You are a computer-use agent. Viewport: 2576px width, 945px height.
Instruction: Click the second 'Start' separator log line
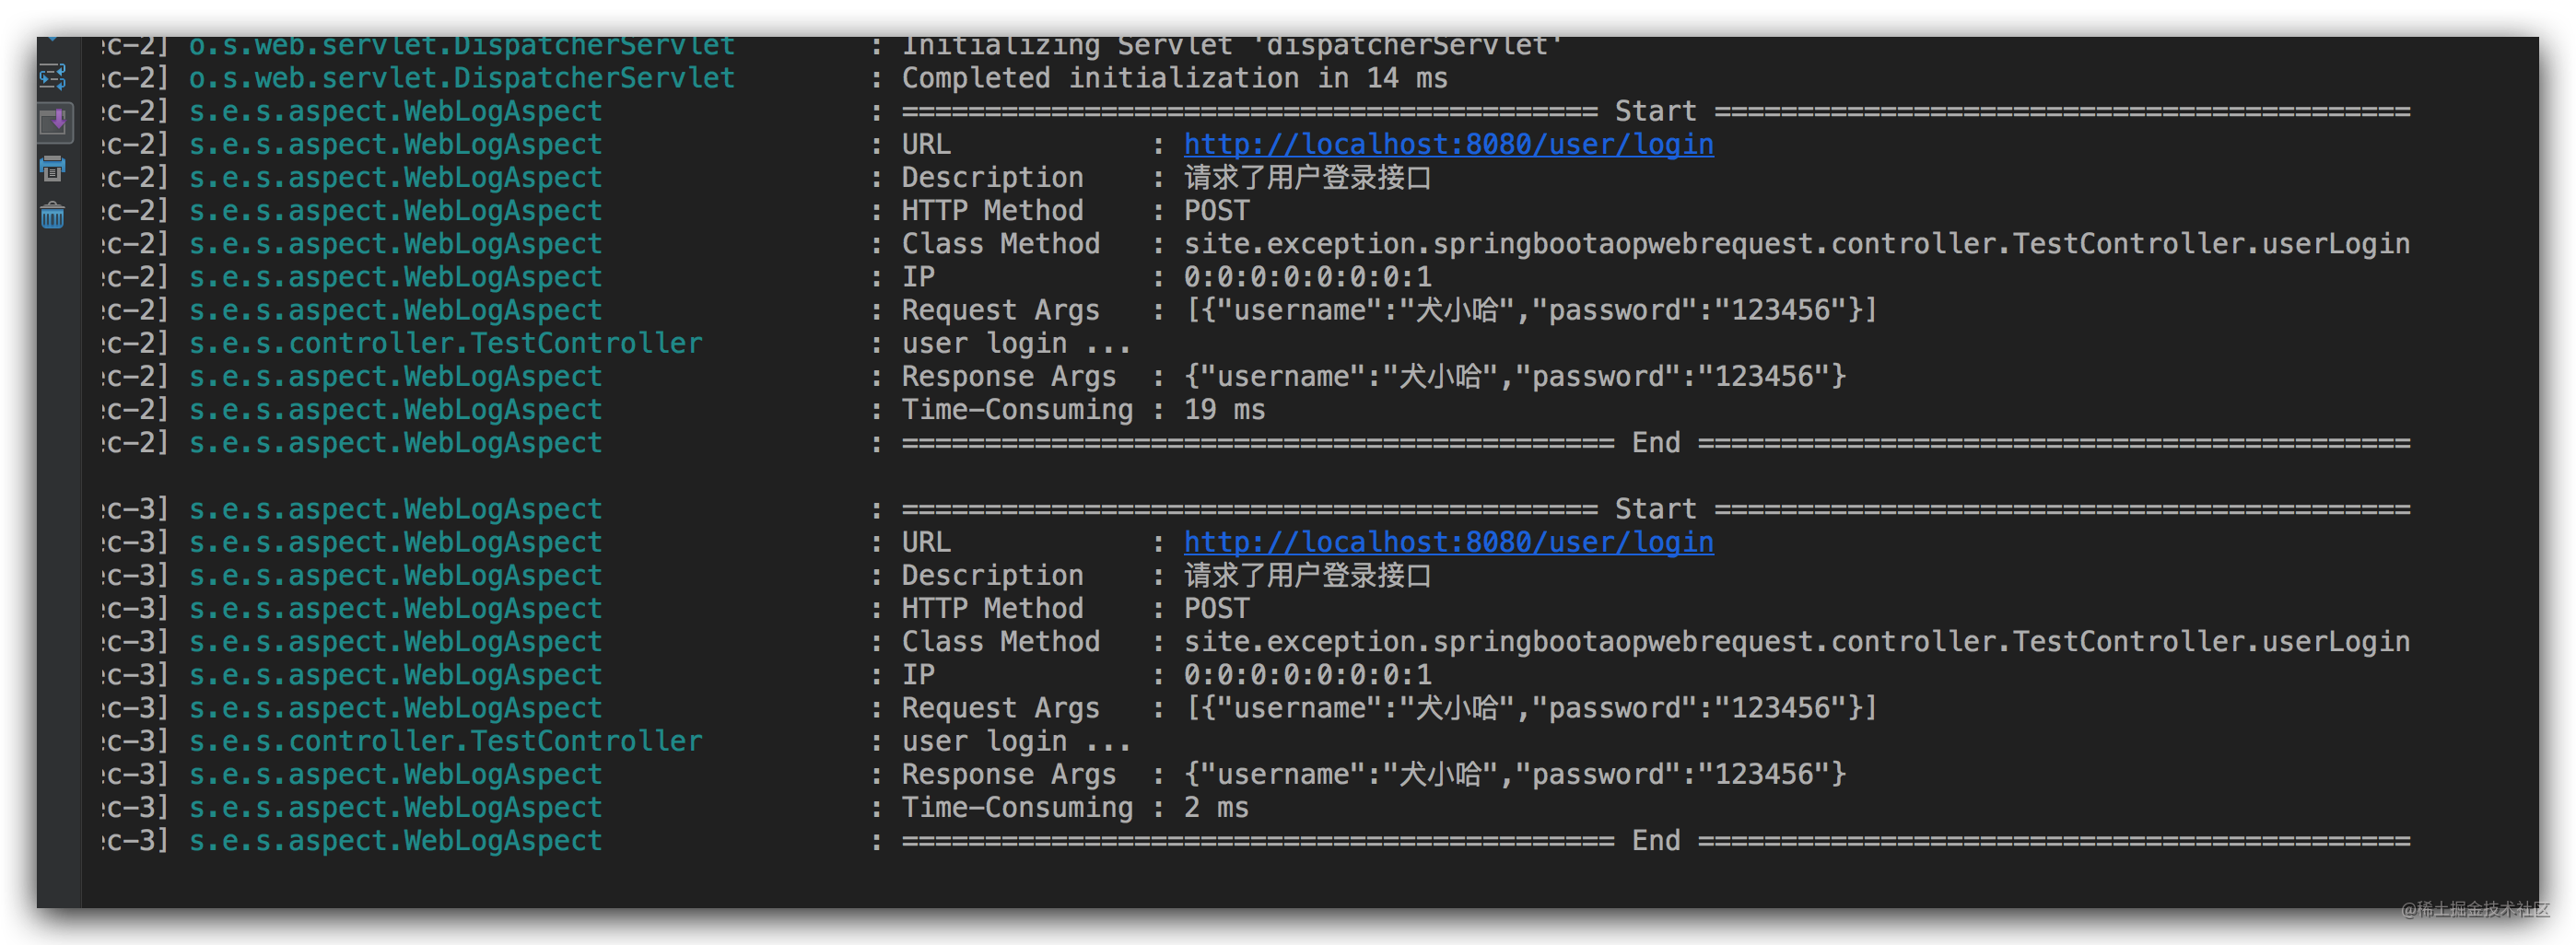pos(1656,510)
